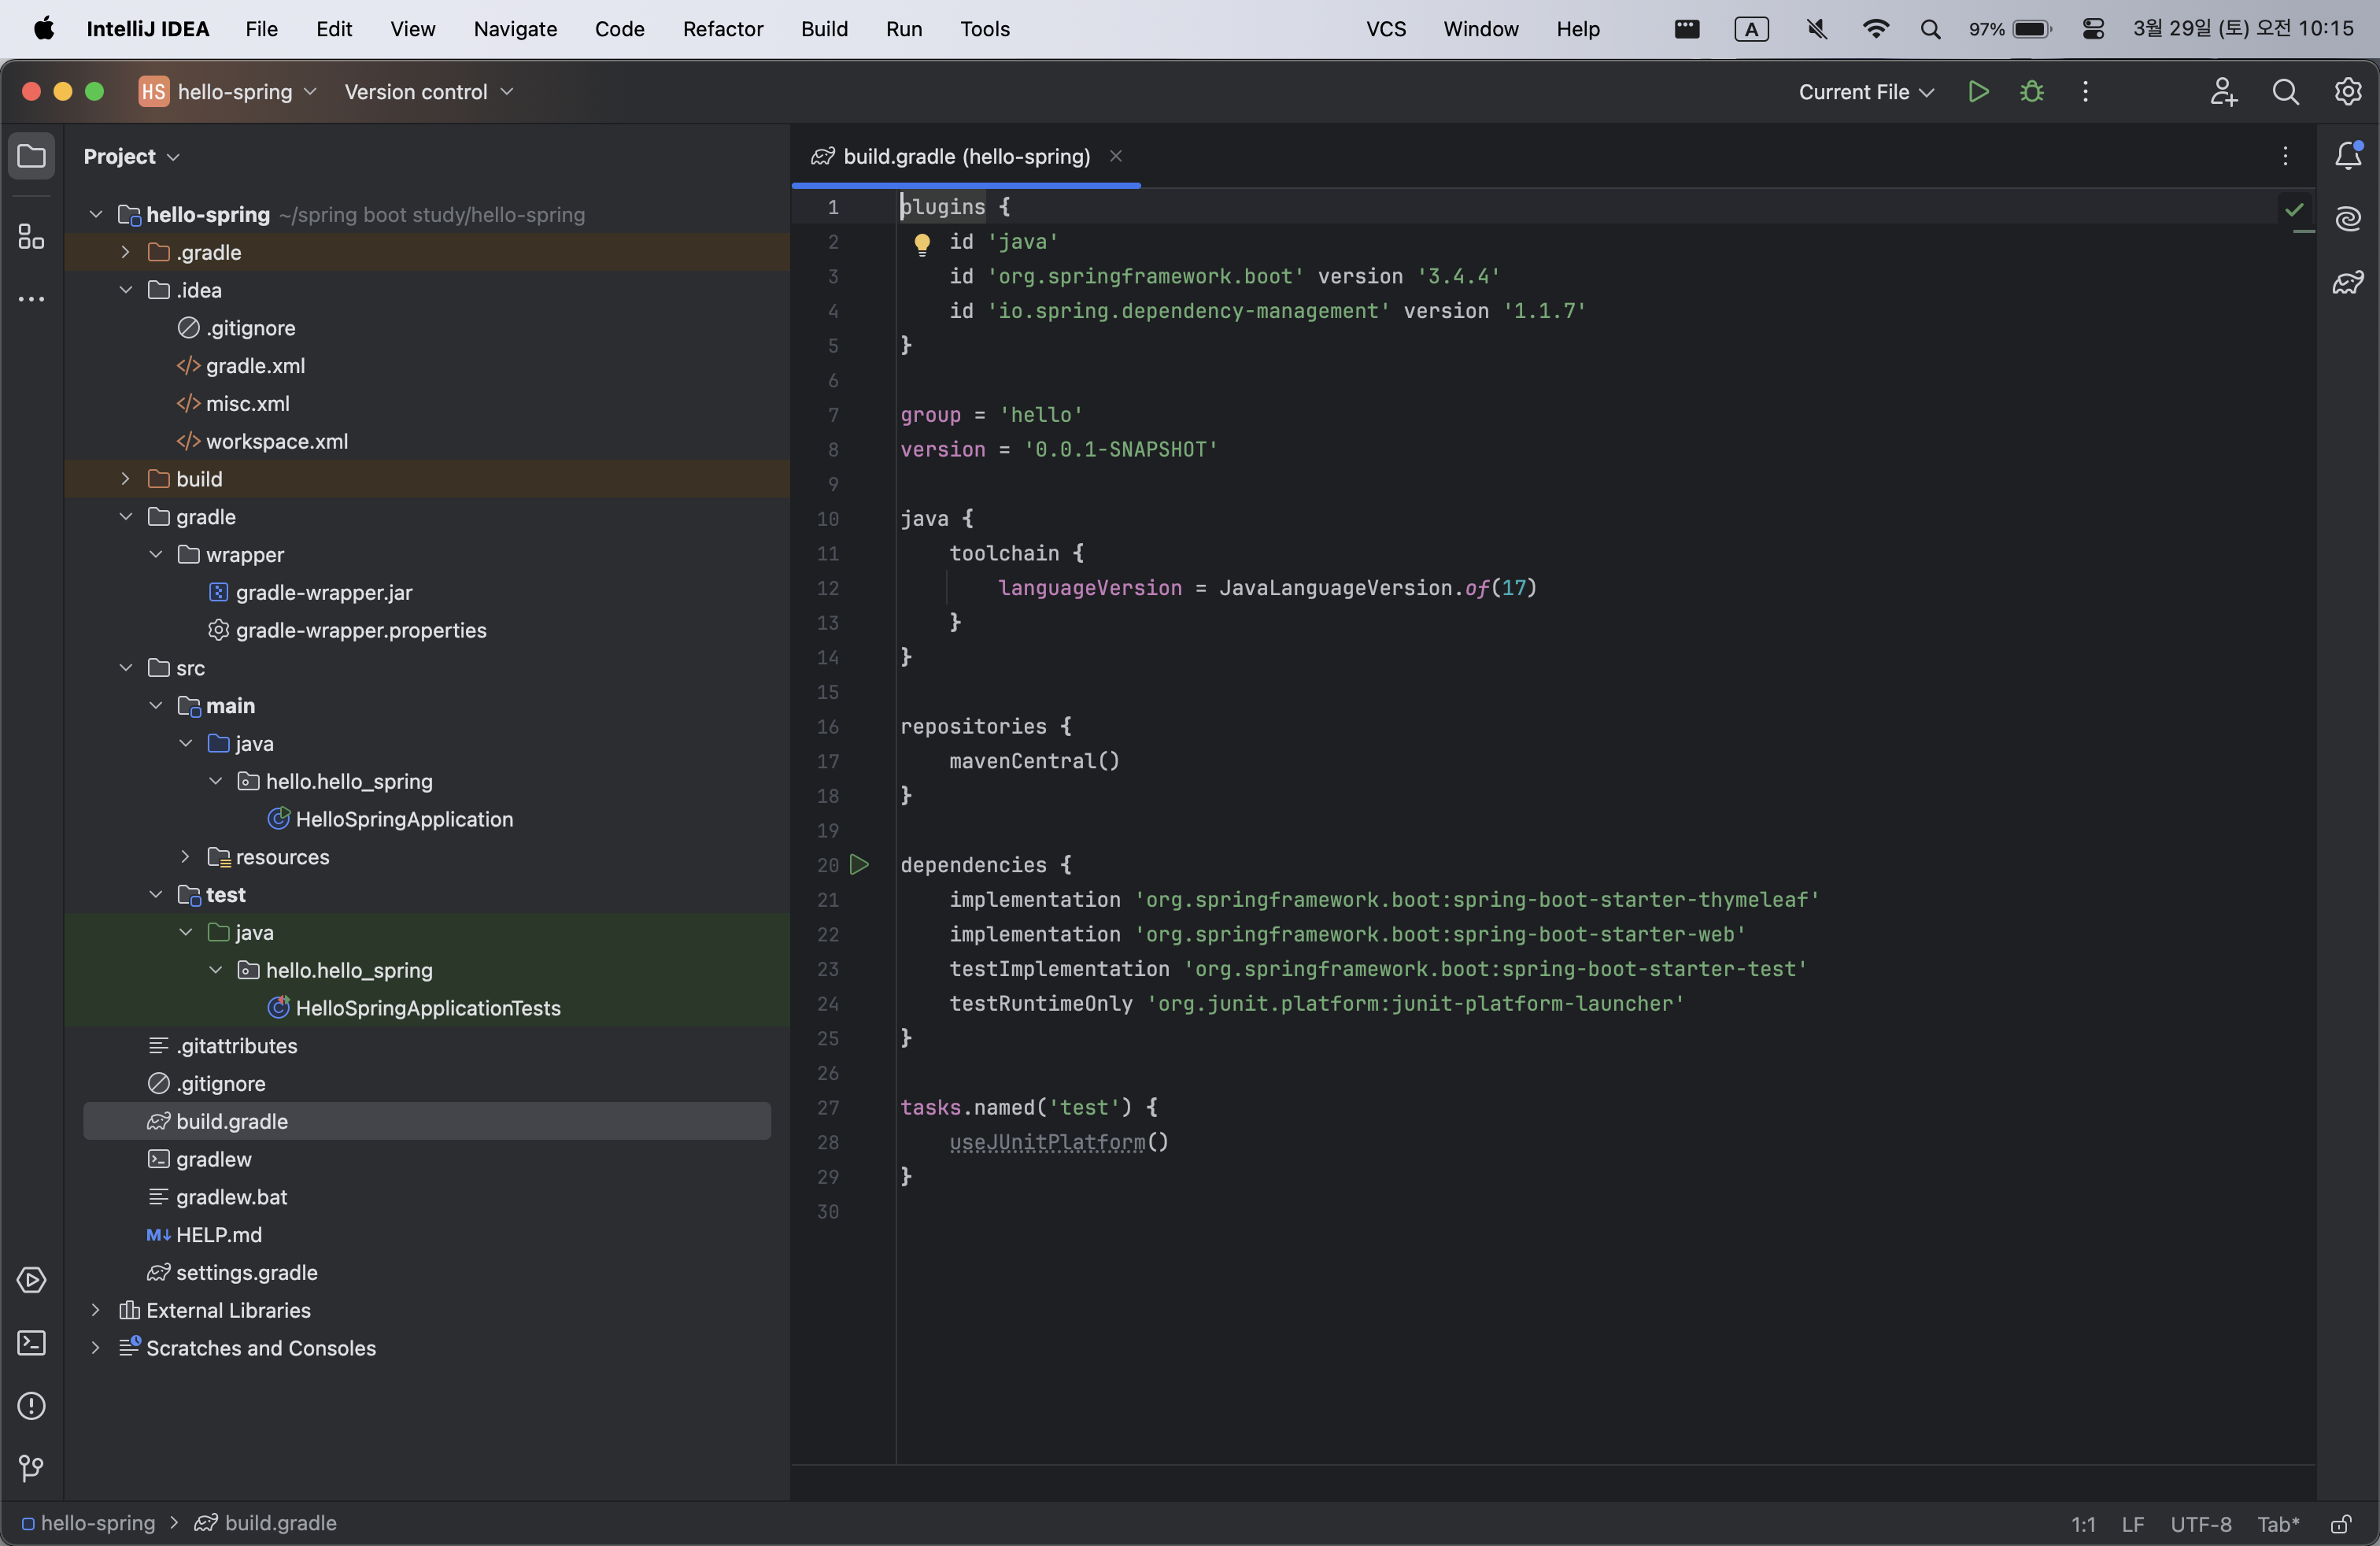
Task: Collapse the .idea folder
Action: click(x=125, y=290)
